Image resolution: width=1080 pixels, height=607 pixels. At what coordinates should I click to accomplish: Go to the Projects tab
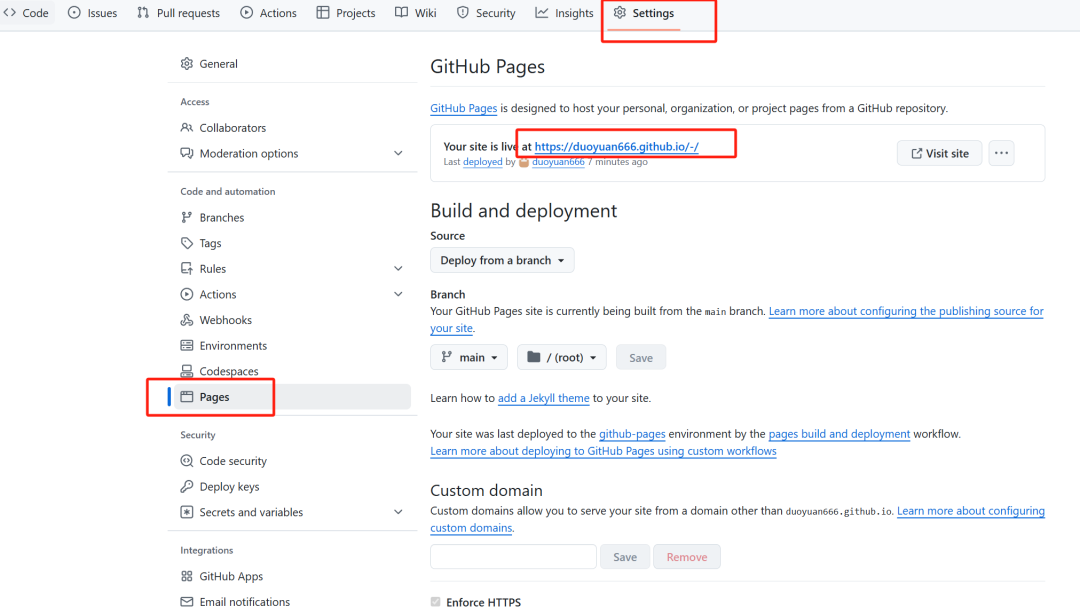[346, 13]
